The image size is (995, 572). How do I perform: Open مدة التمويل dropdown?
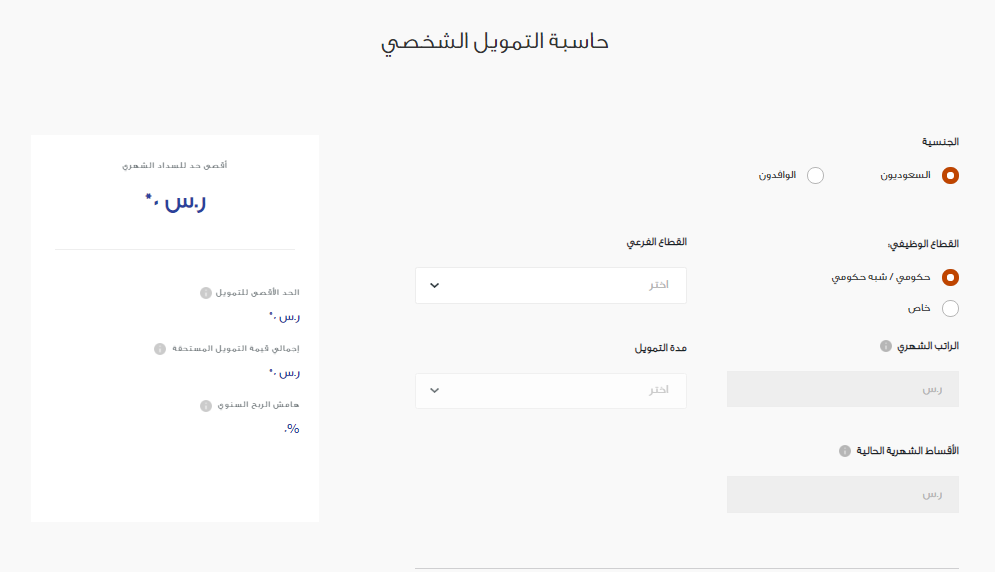[551, 390]
